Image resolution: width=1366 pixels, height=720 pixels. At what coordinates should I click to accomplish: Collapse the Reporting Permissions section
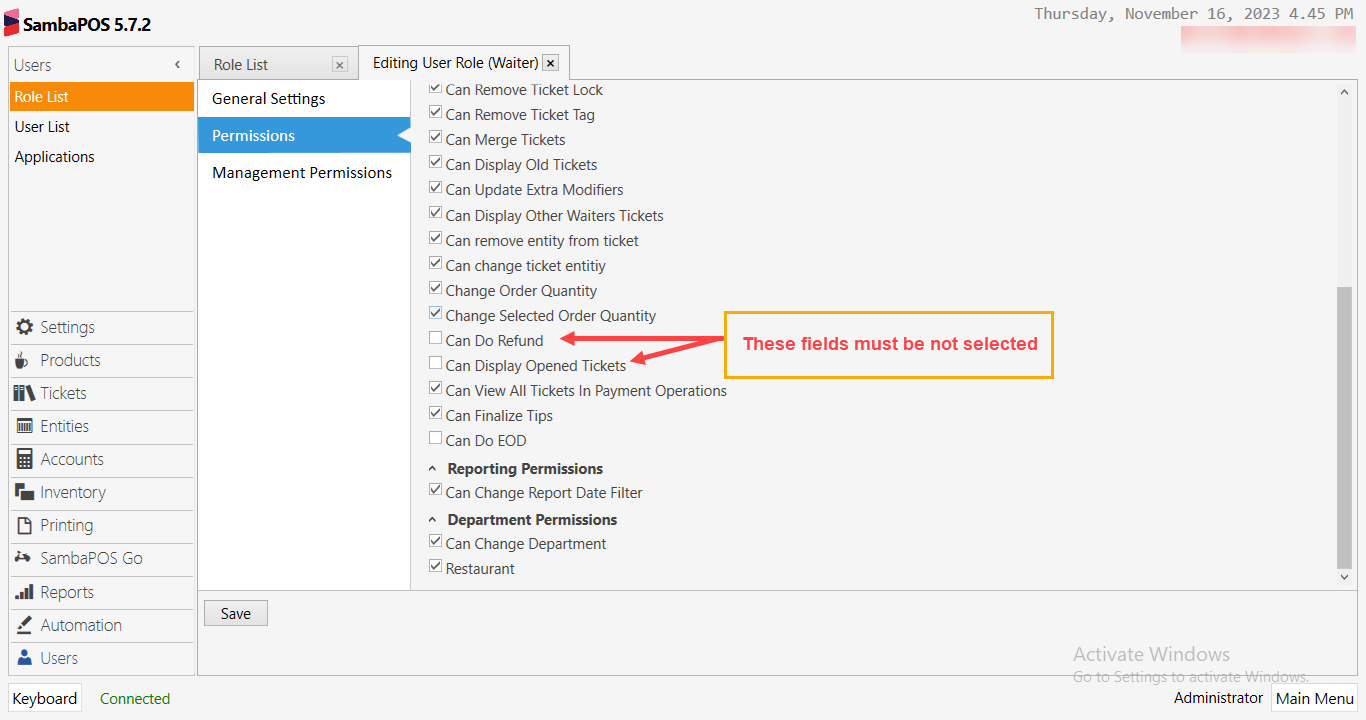(431, 468)
